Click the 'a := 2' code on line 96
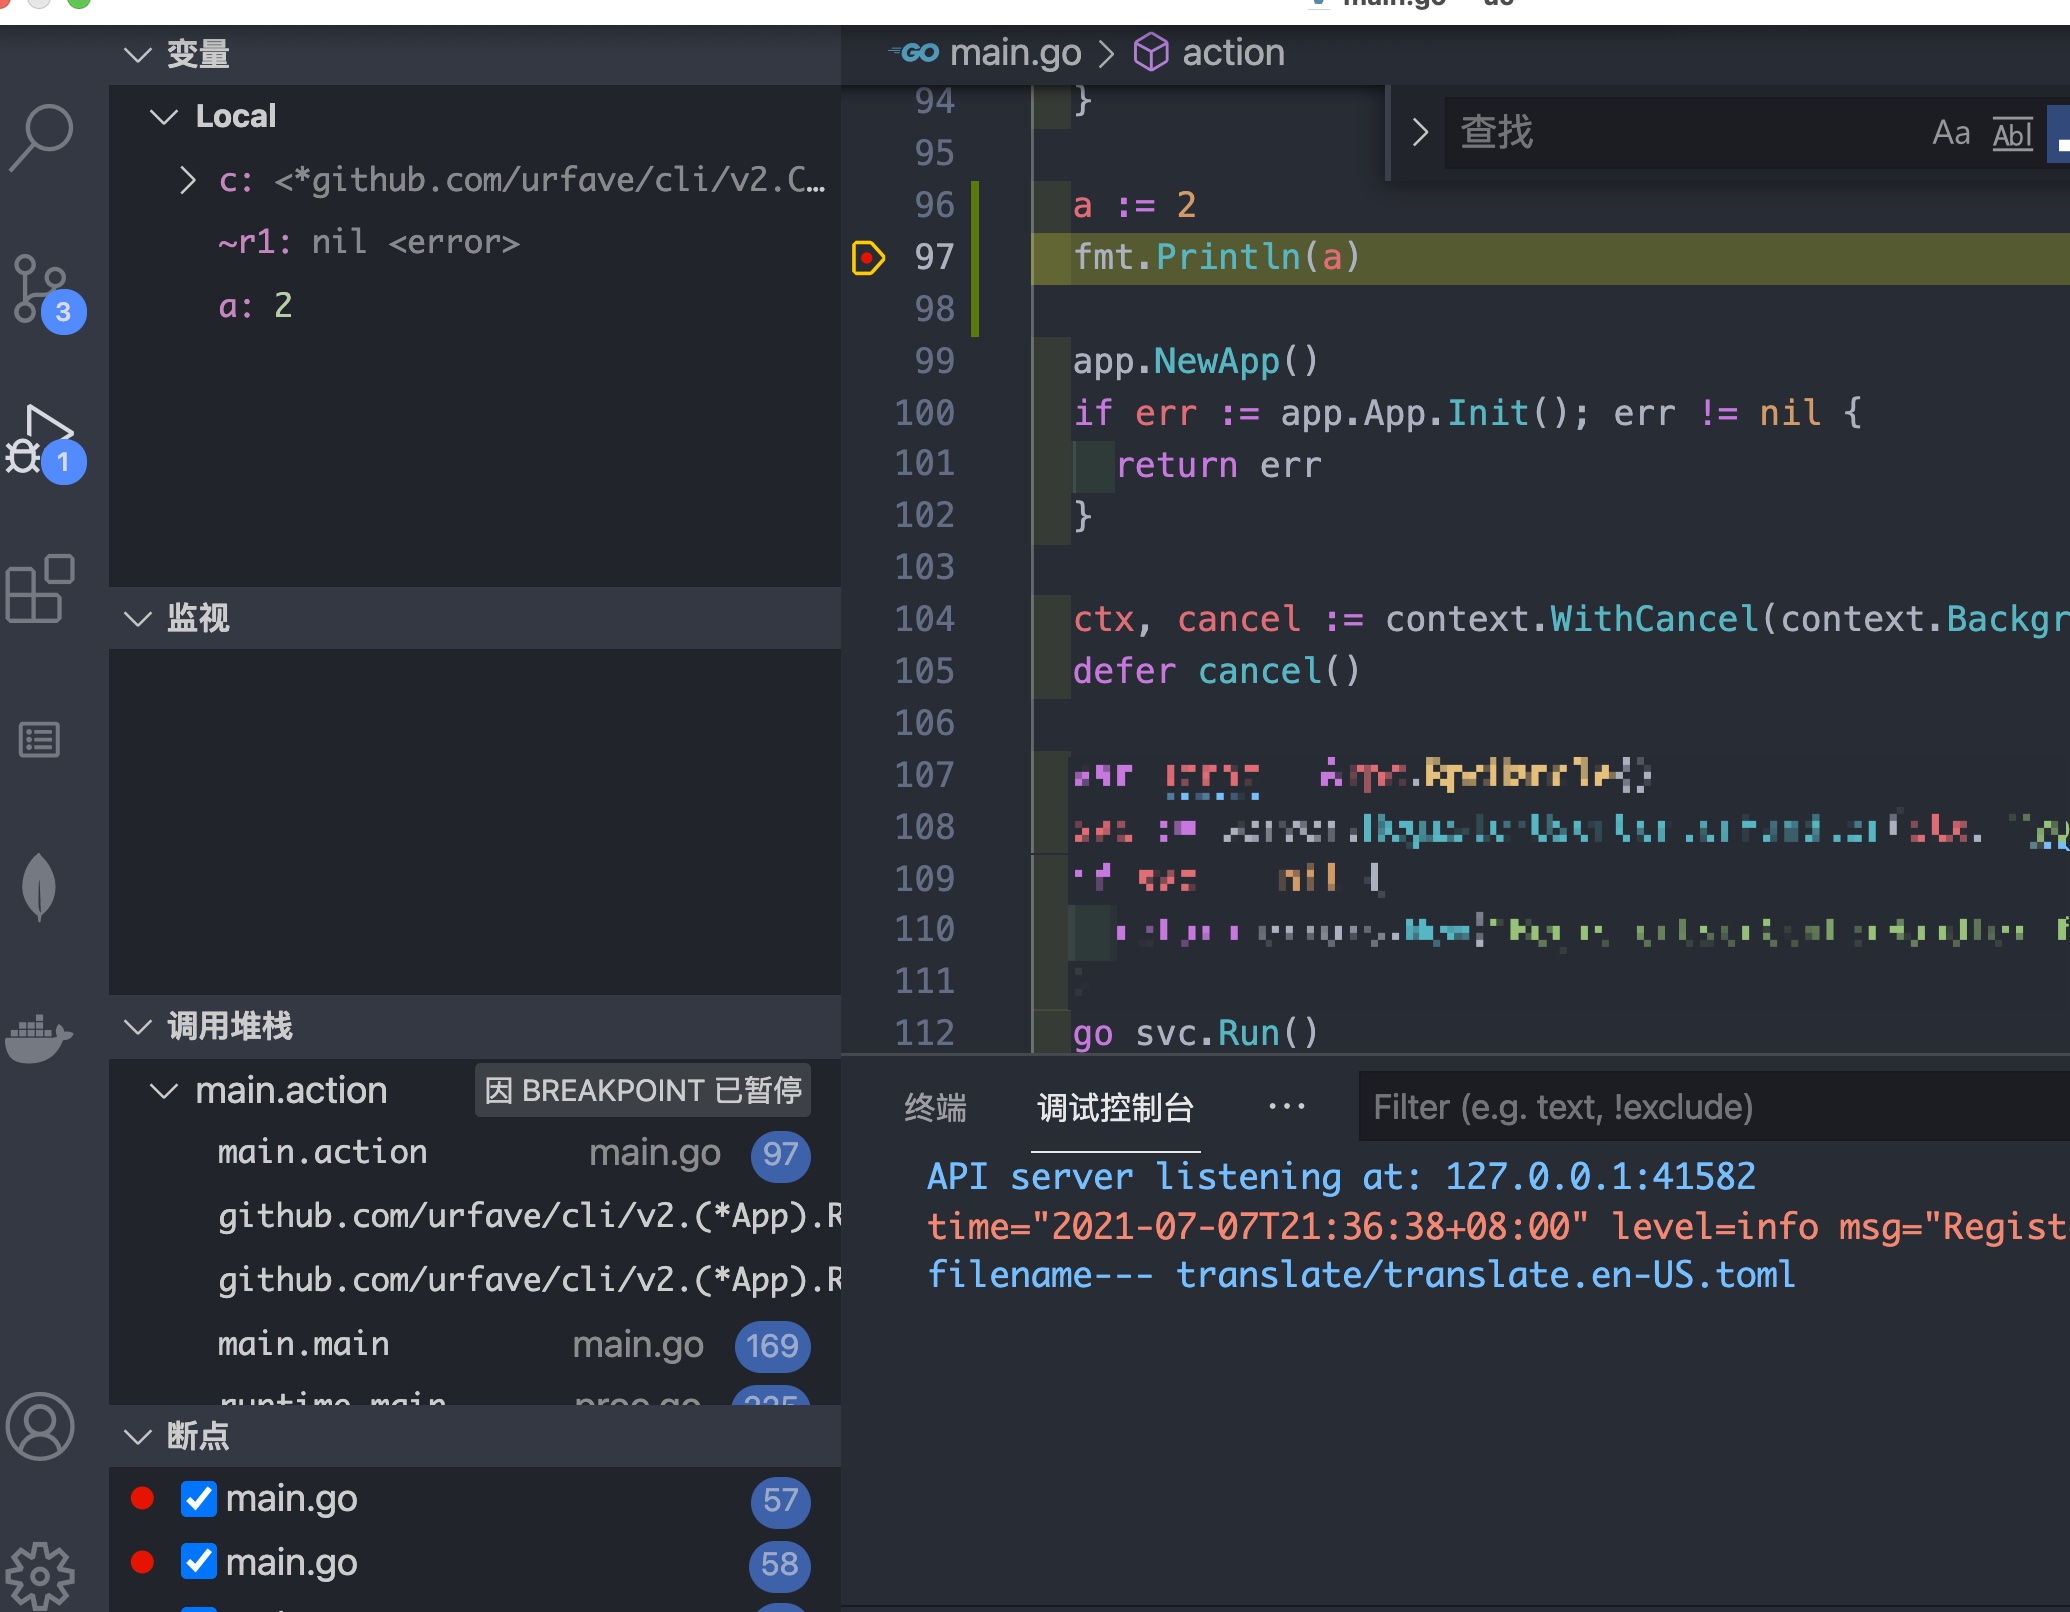 point(1134,206)
